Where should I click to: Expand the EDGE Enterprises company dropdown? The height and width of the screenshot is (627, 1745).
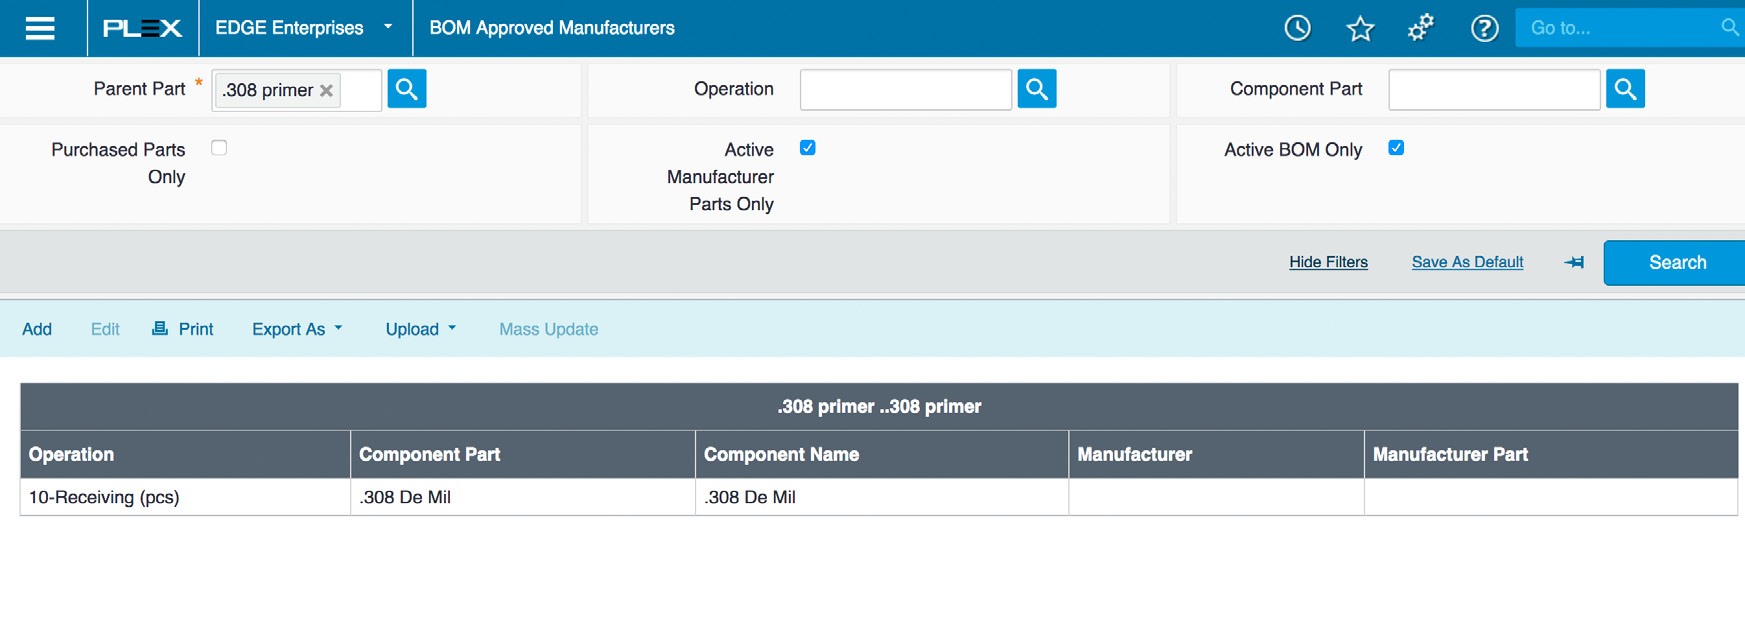(305, 28)
